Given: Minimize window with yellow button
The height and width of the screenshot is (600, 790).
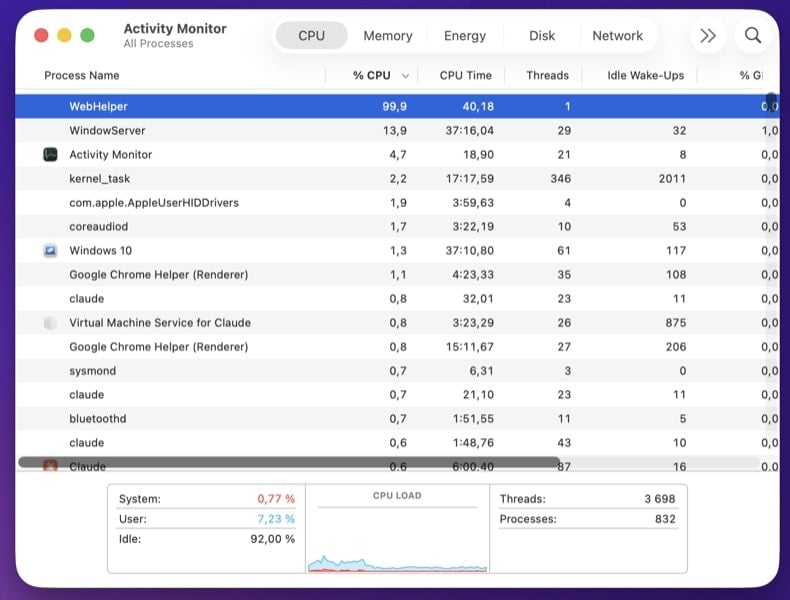Looking at the screenshot, I should [64, 35].
